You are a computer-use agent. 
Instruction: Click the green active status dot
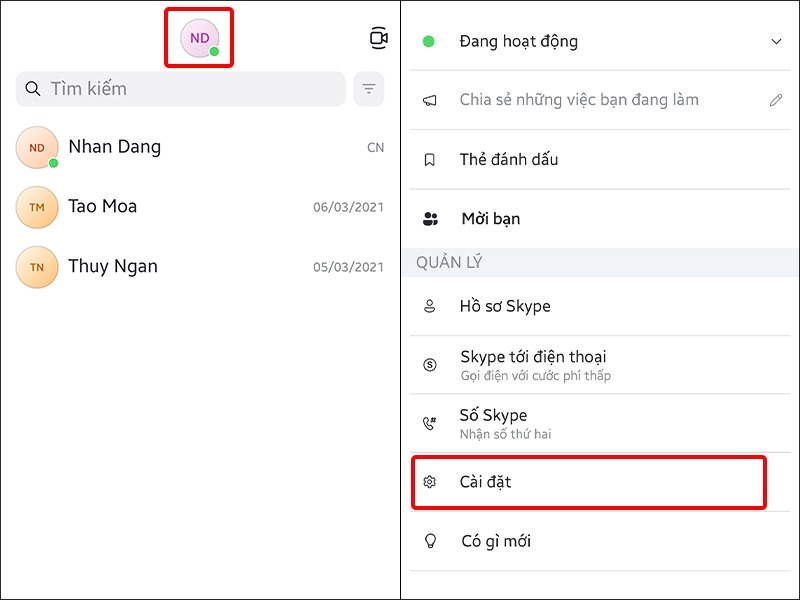(429, 40)
